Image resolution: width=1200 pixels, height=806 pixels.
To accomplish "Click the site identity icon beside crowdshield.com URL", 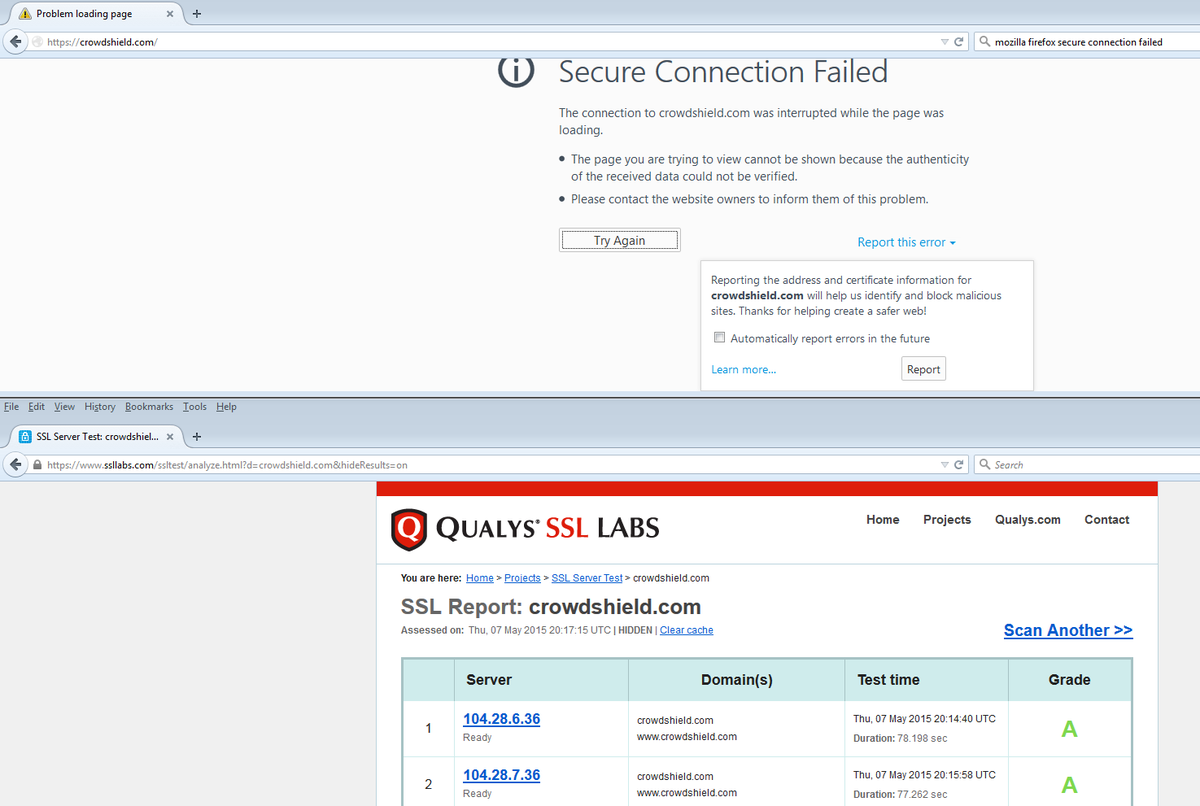I will click(x=37, y=42).
